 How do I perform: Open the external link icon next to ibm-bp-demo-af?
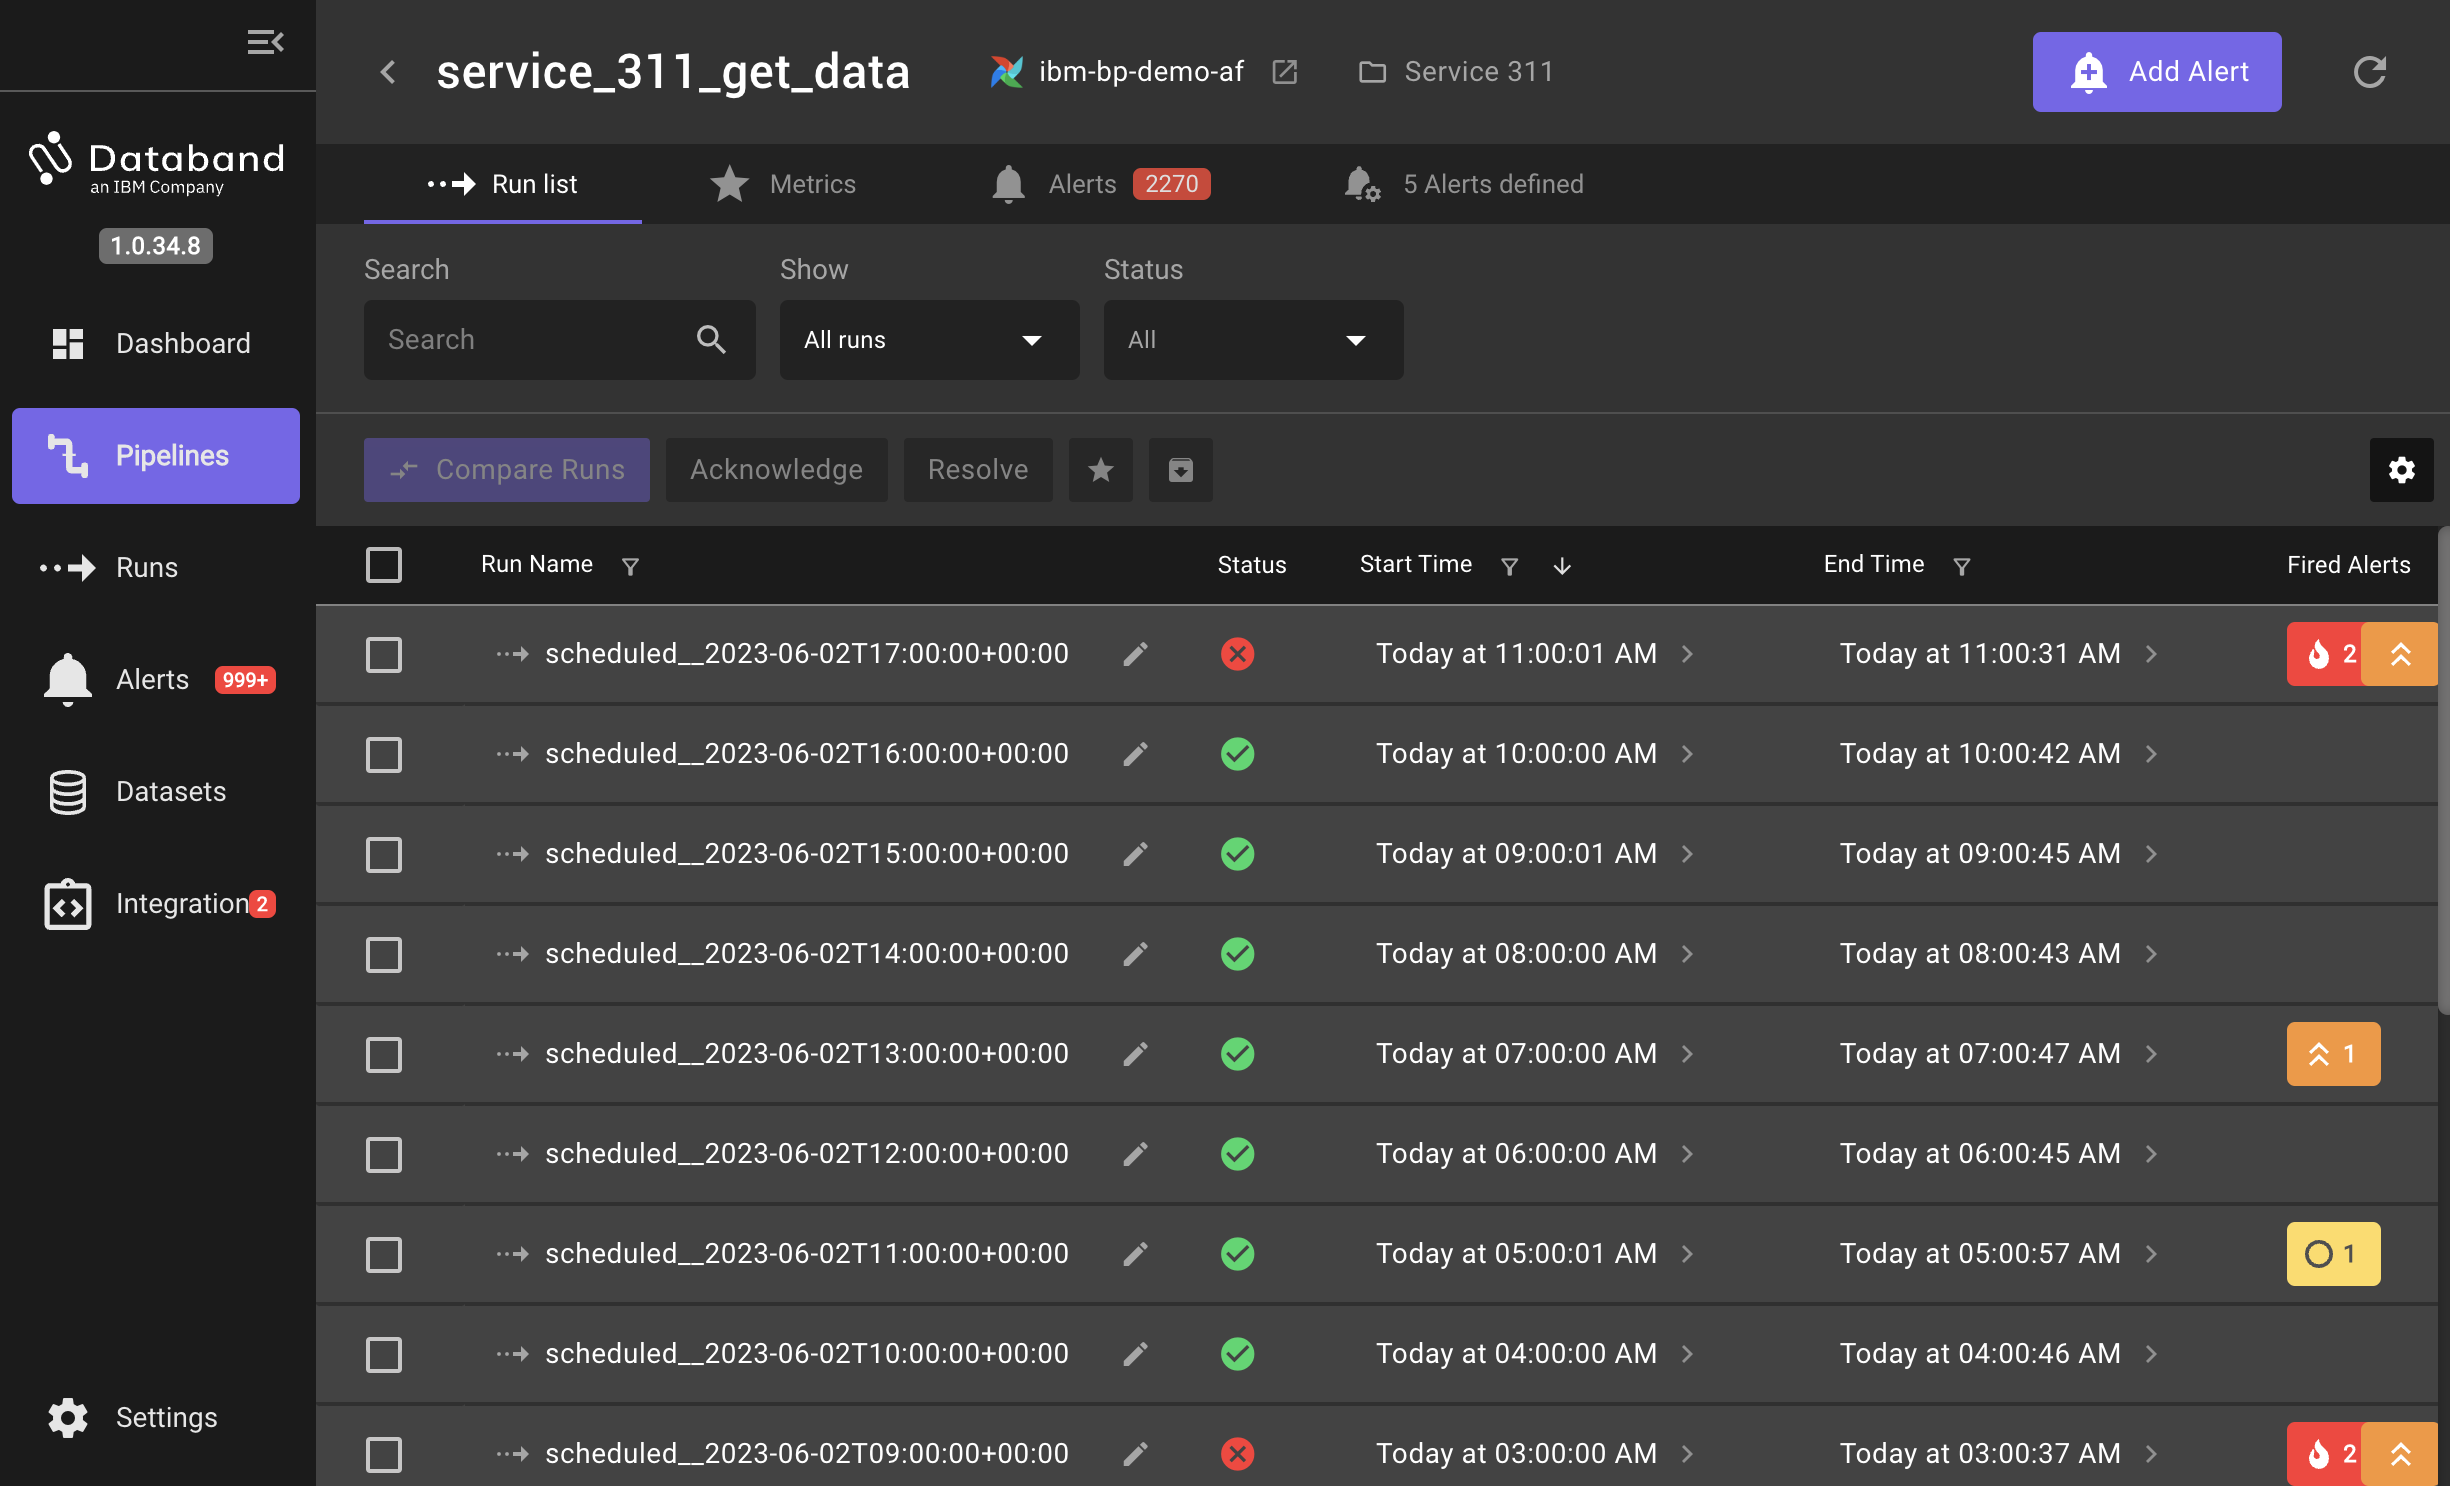[1284, 72]
